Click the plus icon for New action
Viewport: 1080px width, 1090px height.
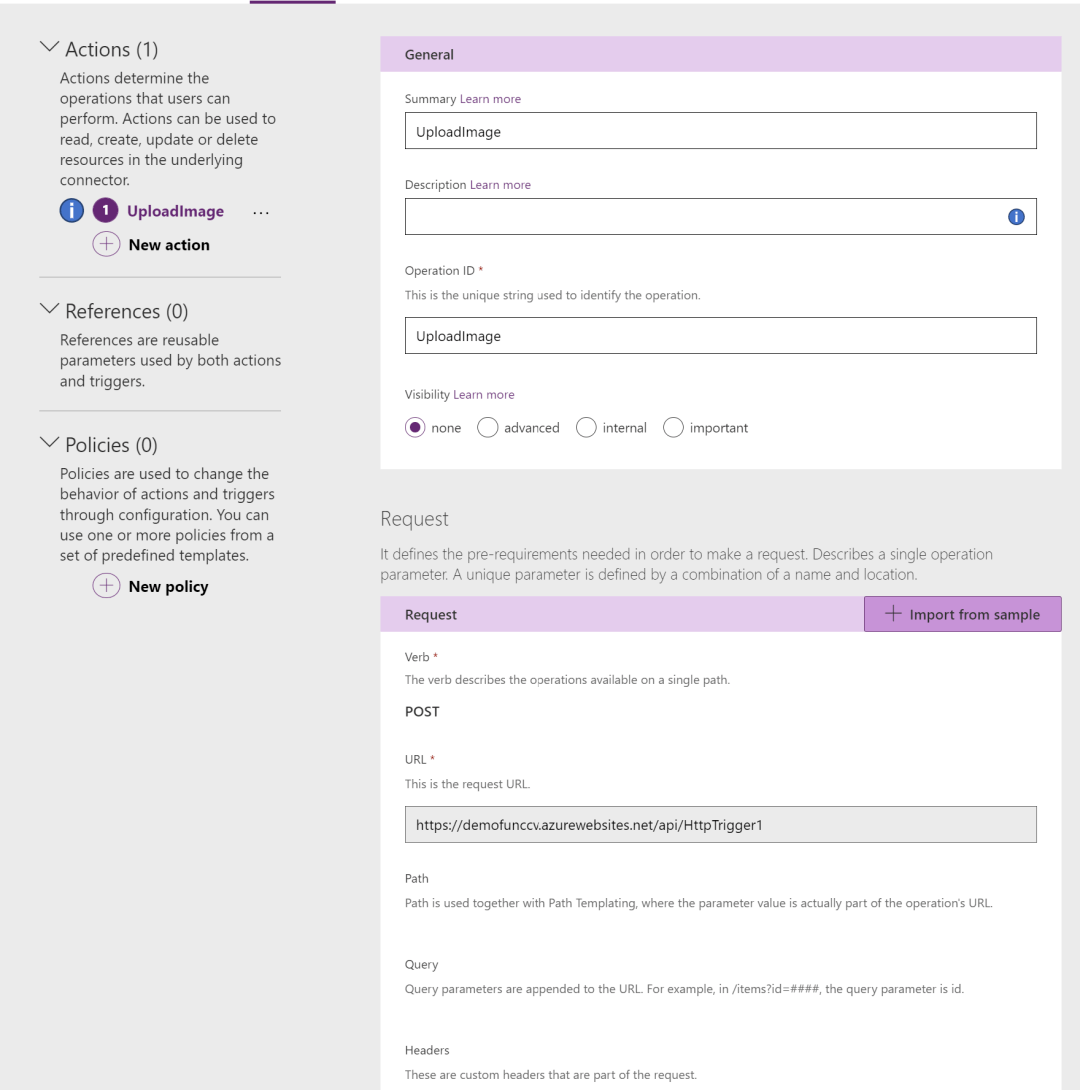[106, 244]
